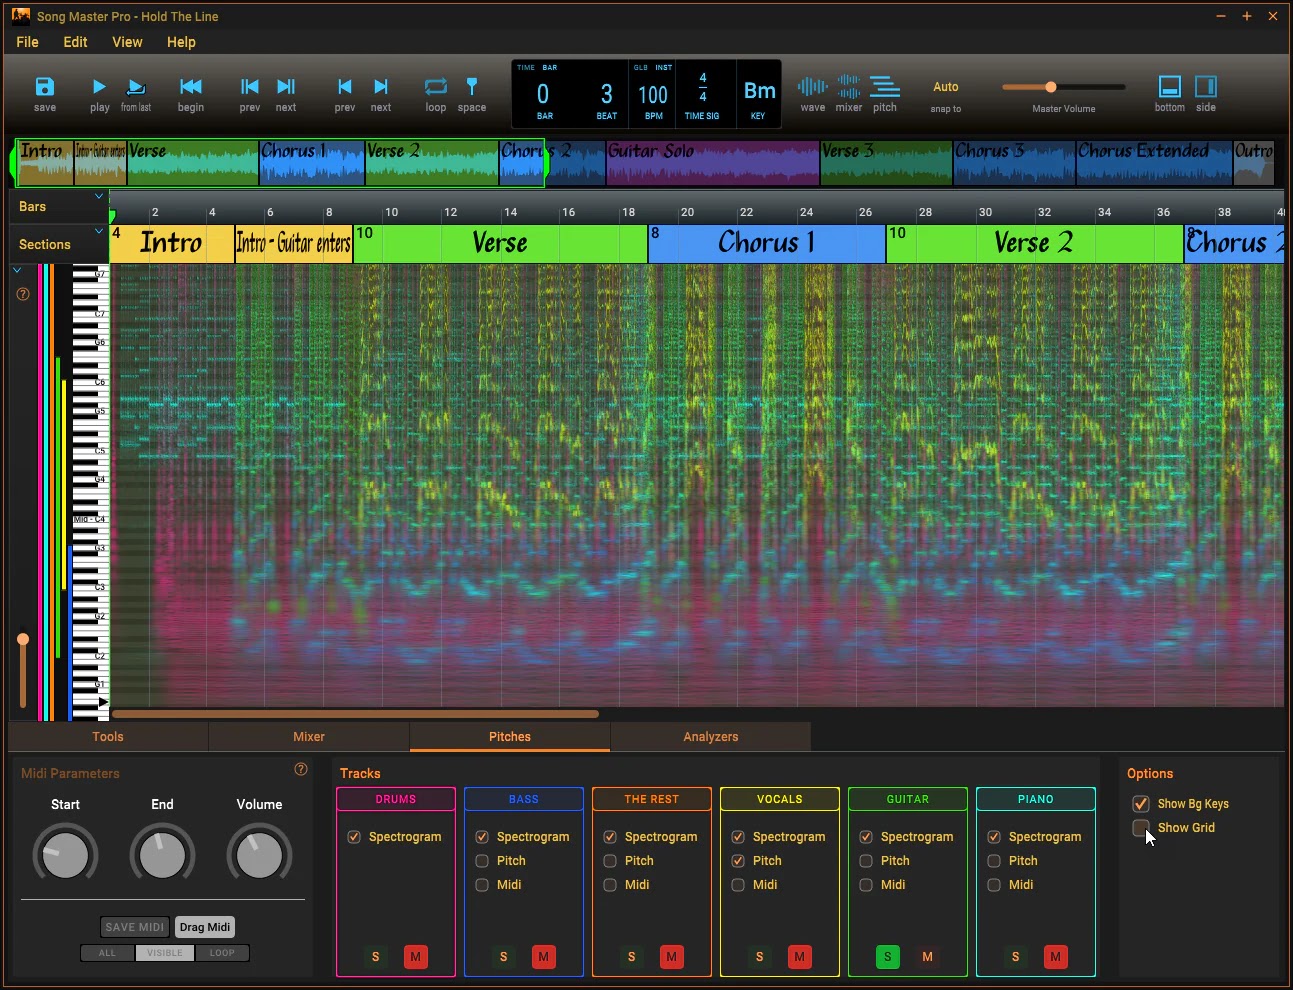Click the loop playback icon
The width and height of the screenshot is (1293, 990).
(x=435, y=92)
